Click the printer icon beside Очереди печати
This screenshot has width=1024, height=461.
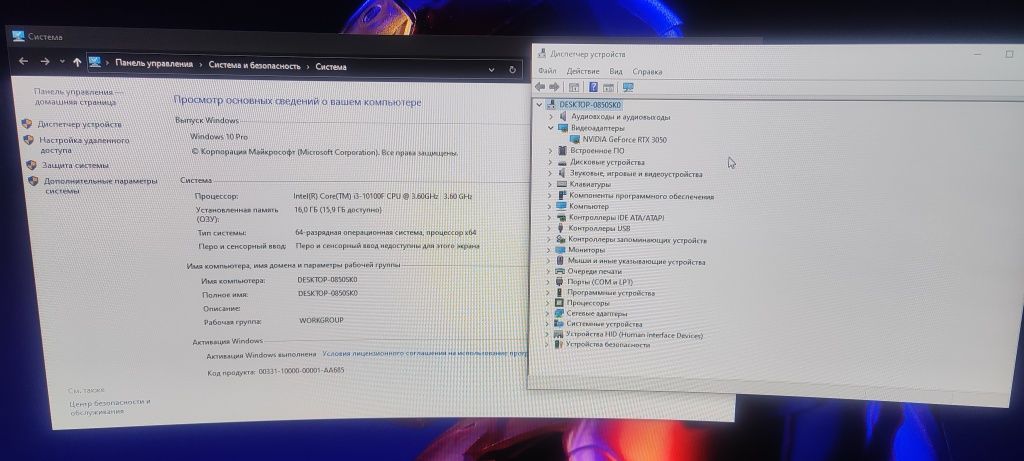point(560,271)
